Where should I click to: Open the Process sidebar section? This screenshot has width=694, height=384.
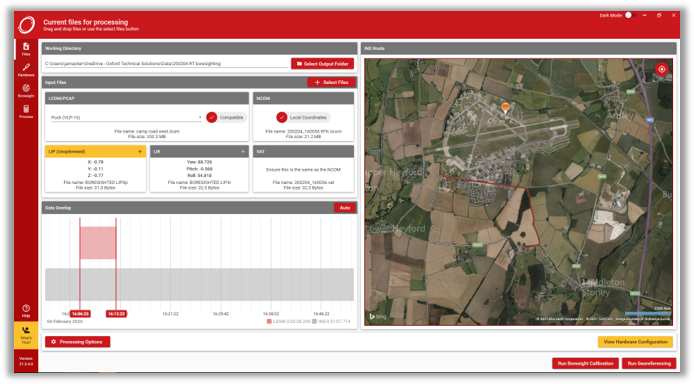click(x=26, y=111)
